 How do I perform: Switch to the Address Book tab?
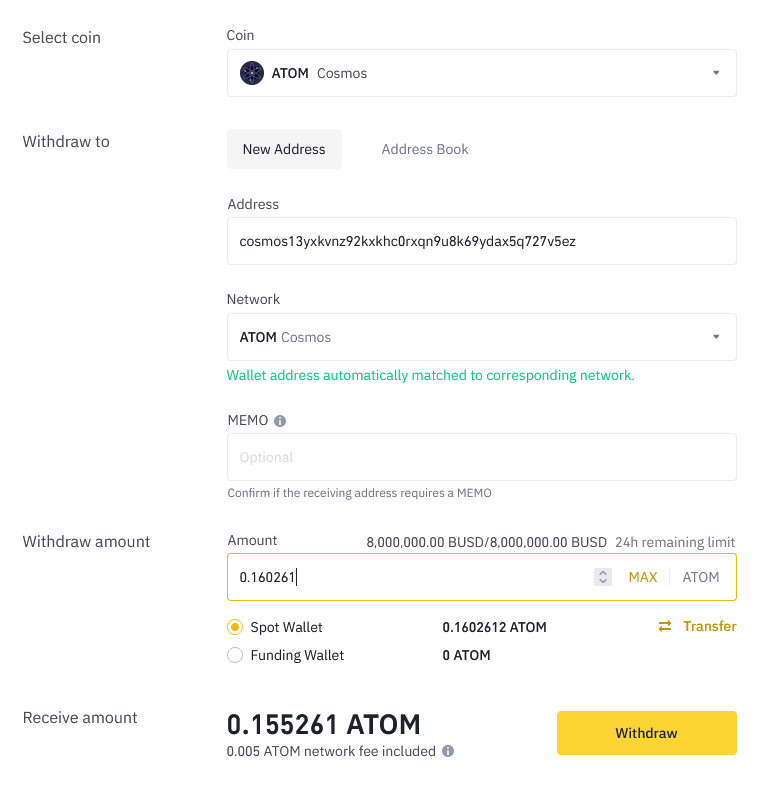click(x=425, y=149)
